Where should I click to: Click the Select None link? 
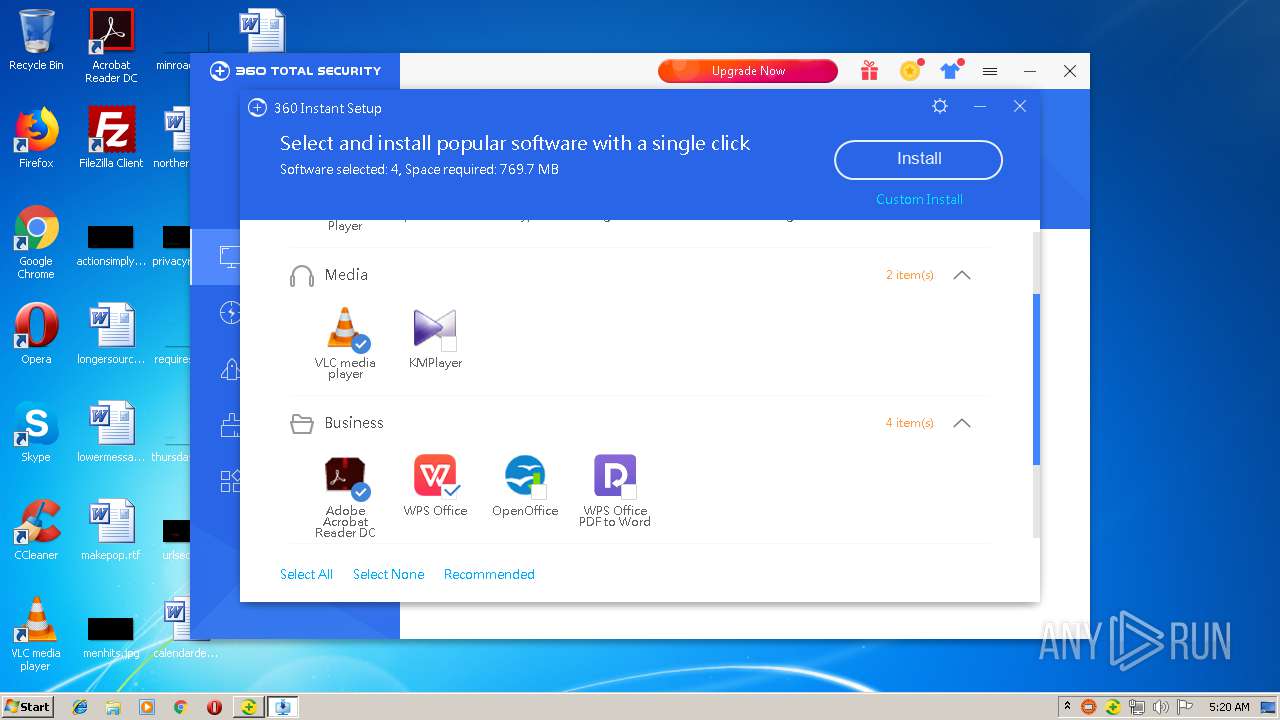click(x=388, y=574)
